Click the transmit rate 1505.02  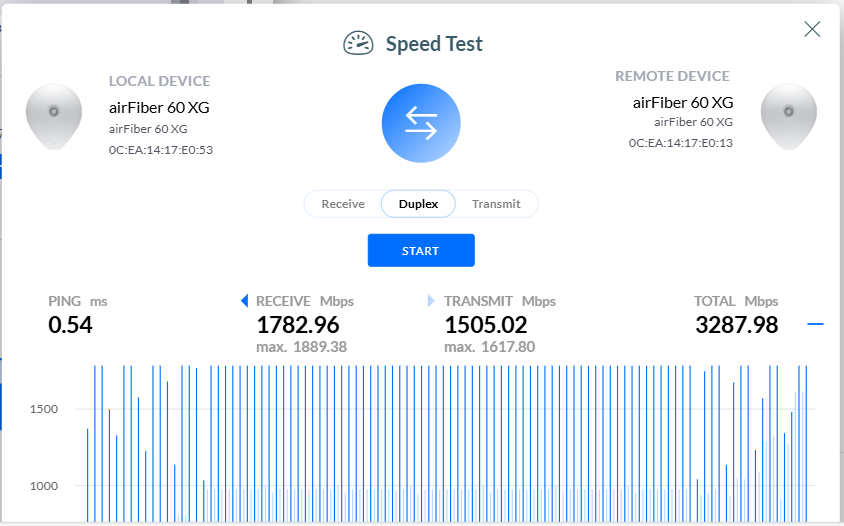coord(486,325)
